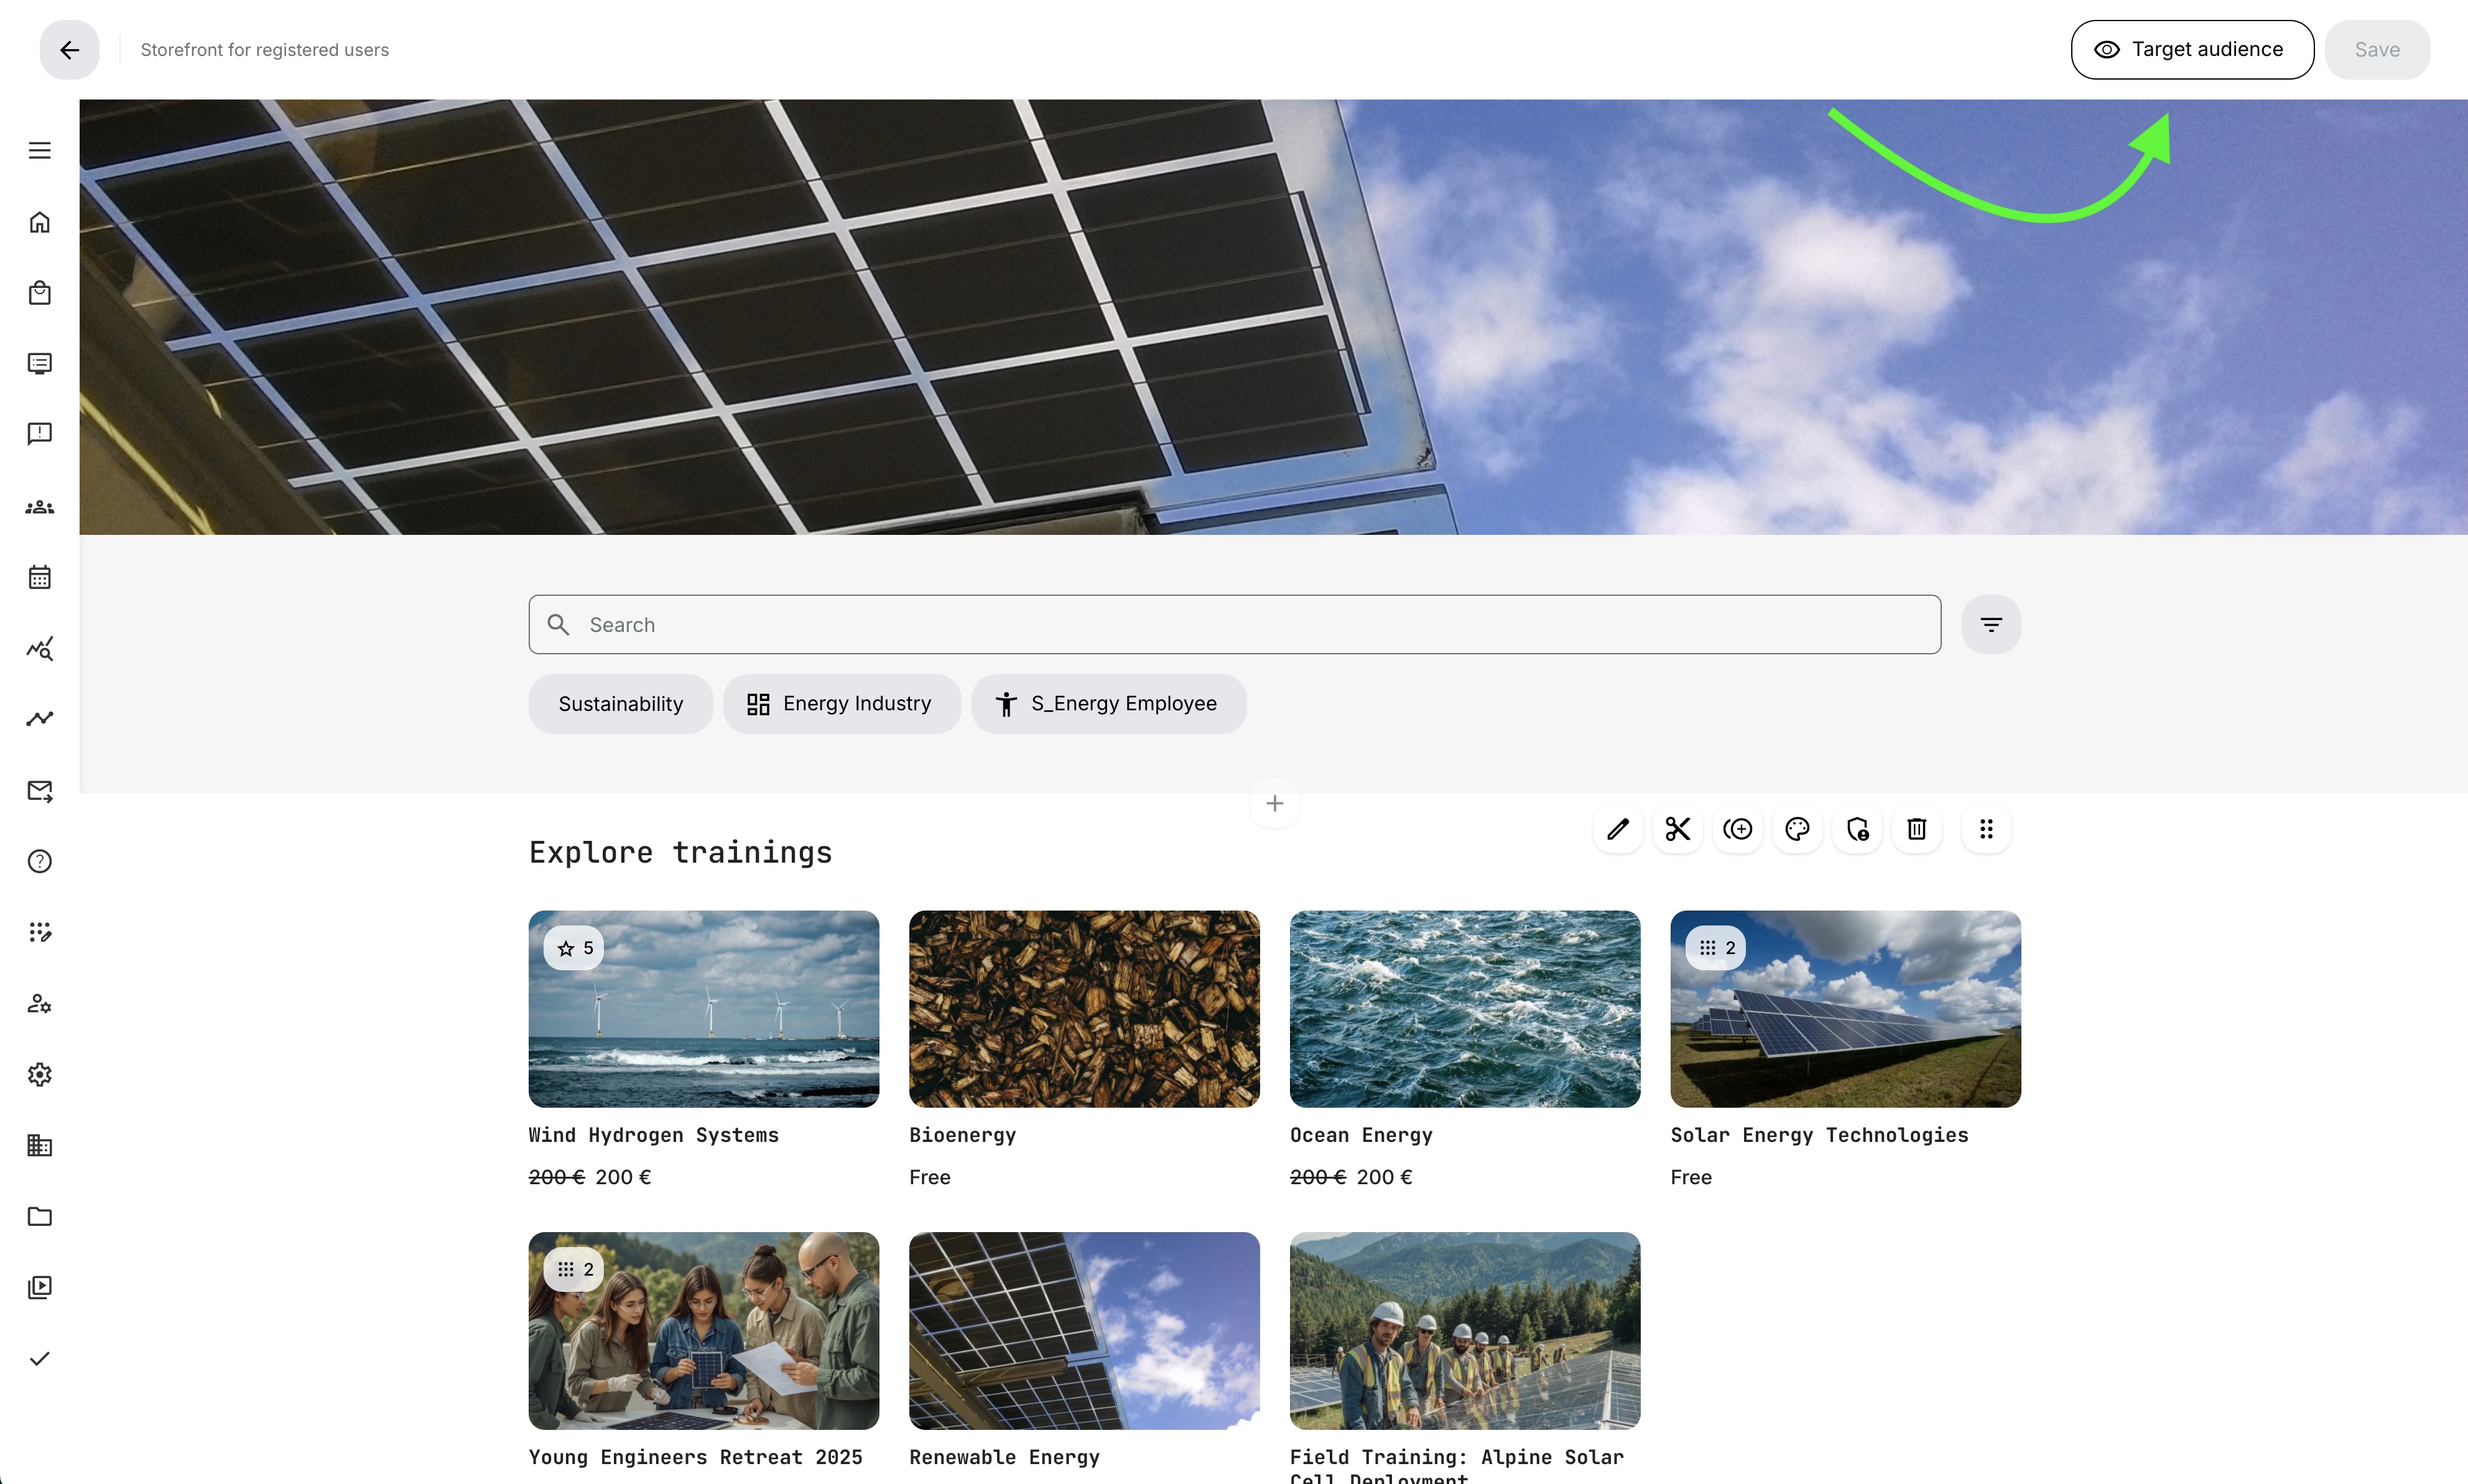Open the calendar icon in sidebar
The image size is (2468, 1484).
pyautogui.click(x=40, y=577)
